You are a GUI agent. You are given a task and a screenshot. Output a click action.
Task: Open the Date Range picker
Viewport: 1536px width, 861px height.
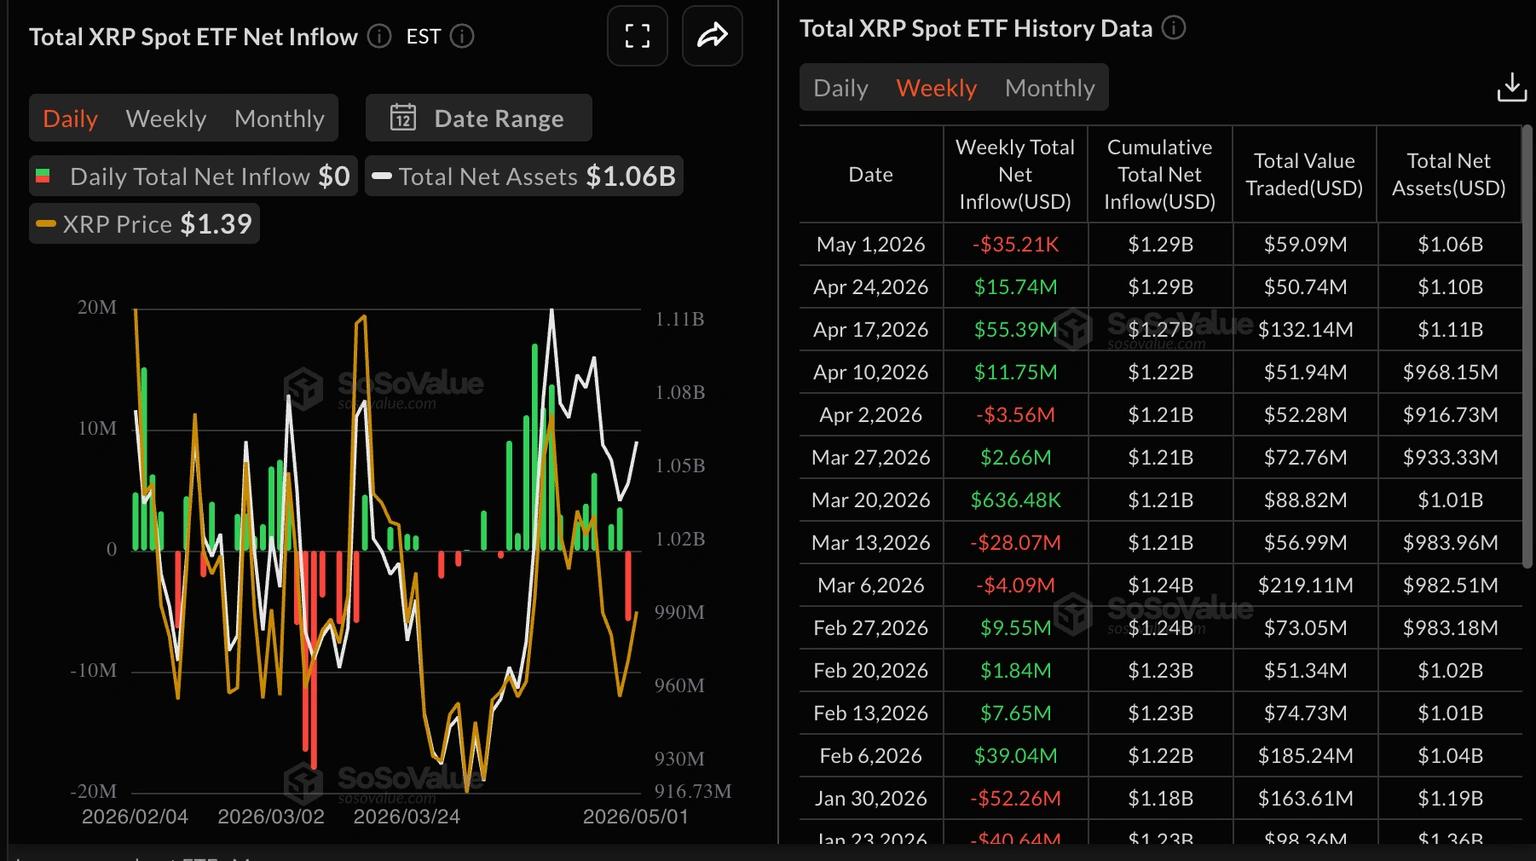(479, 118)
